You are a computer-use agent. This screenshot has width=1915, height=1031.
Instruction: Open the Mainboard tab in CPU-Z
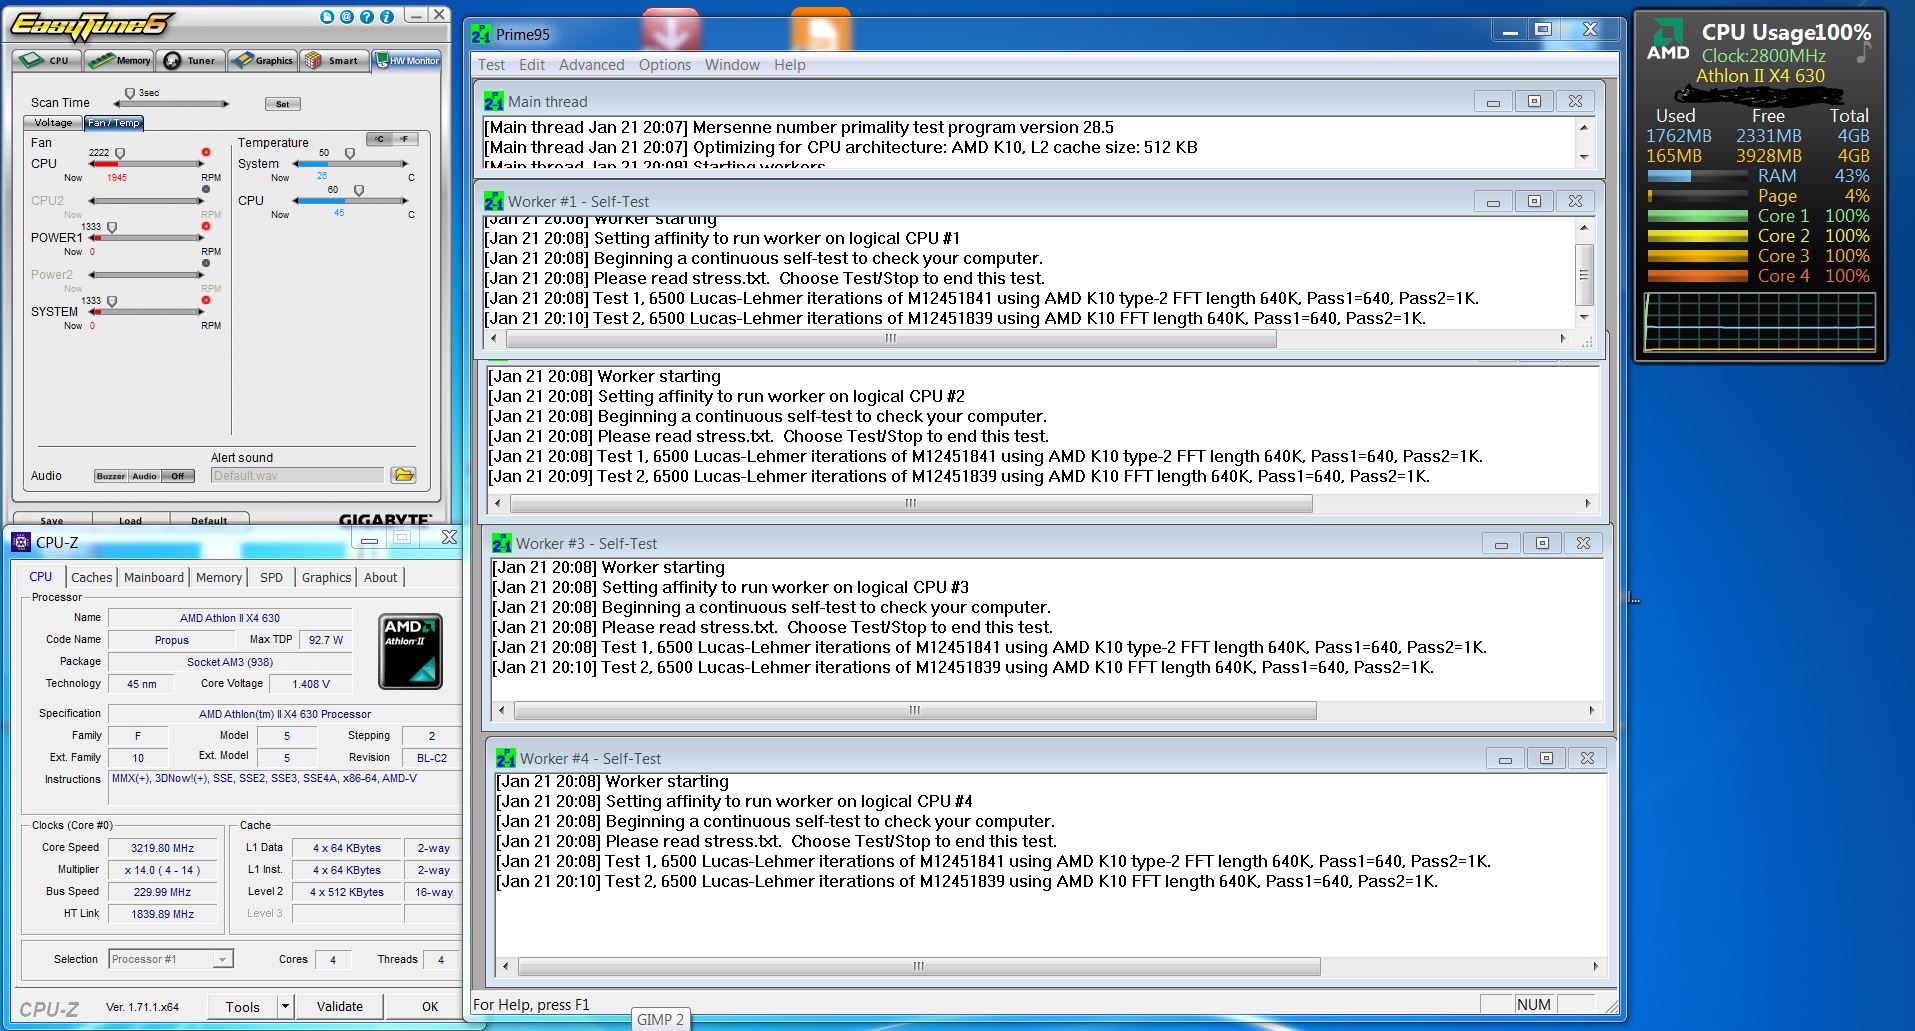pos(154,577)
